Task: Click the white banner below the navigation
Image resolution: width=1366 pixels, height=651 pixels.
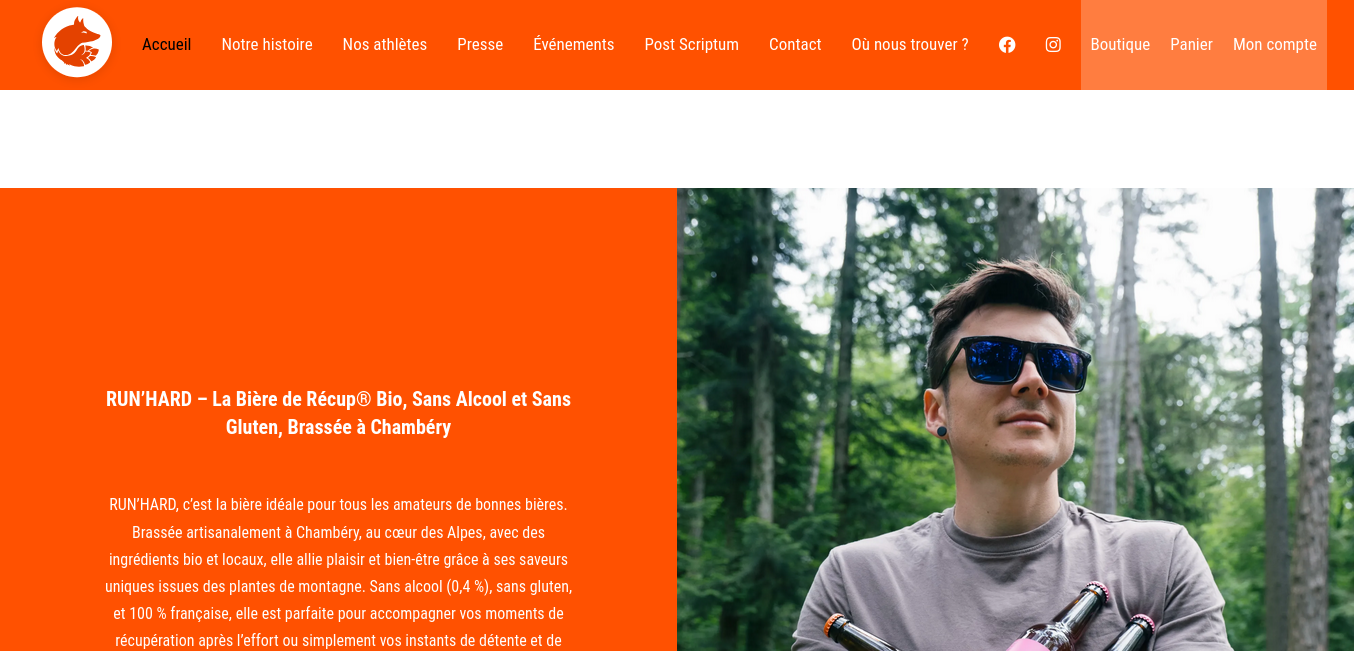Action: (677, 139)
